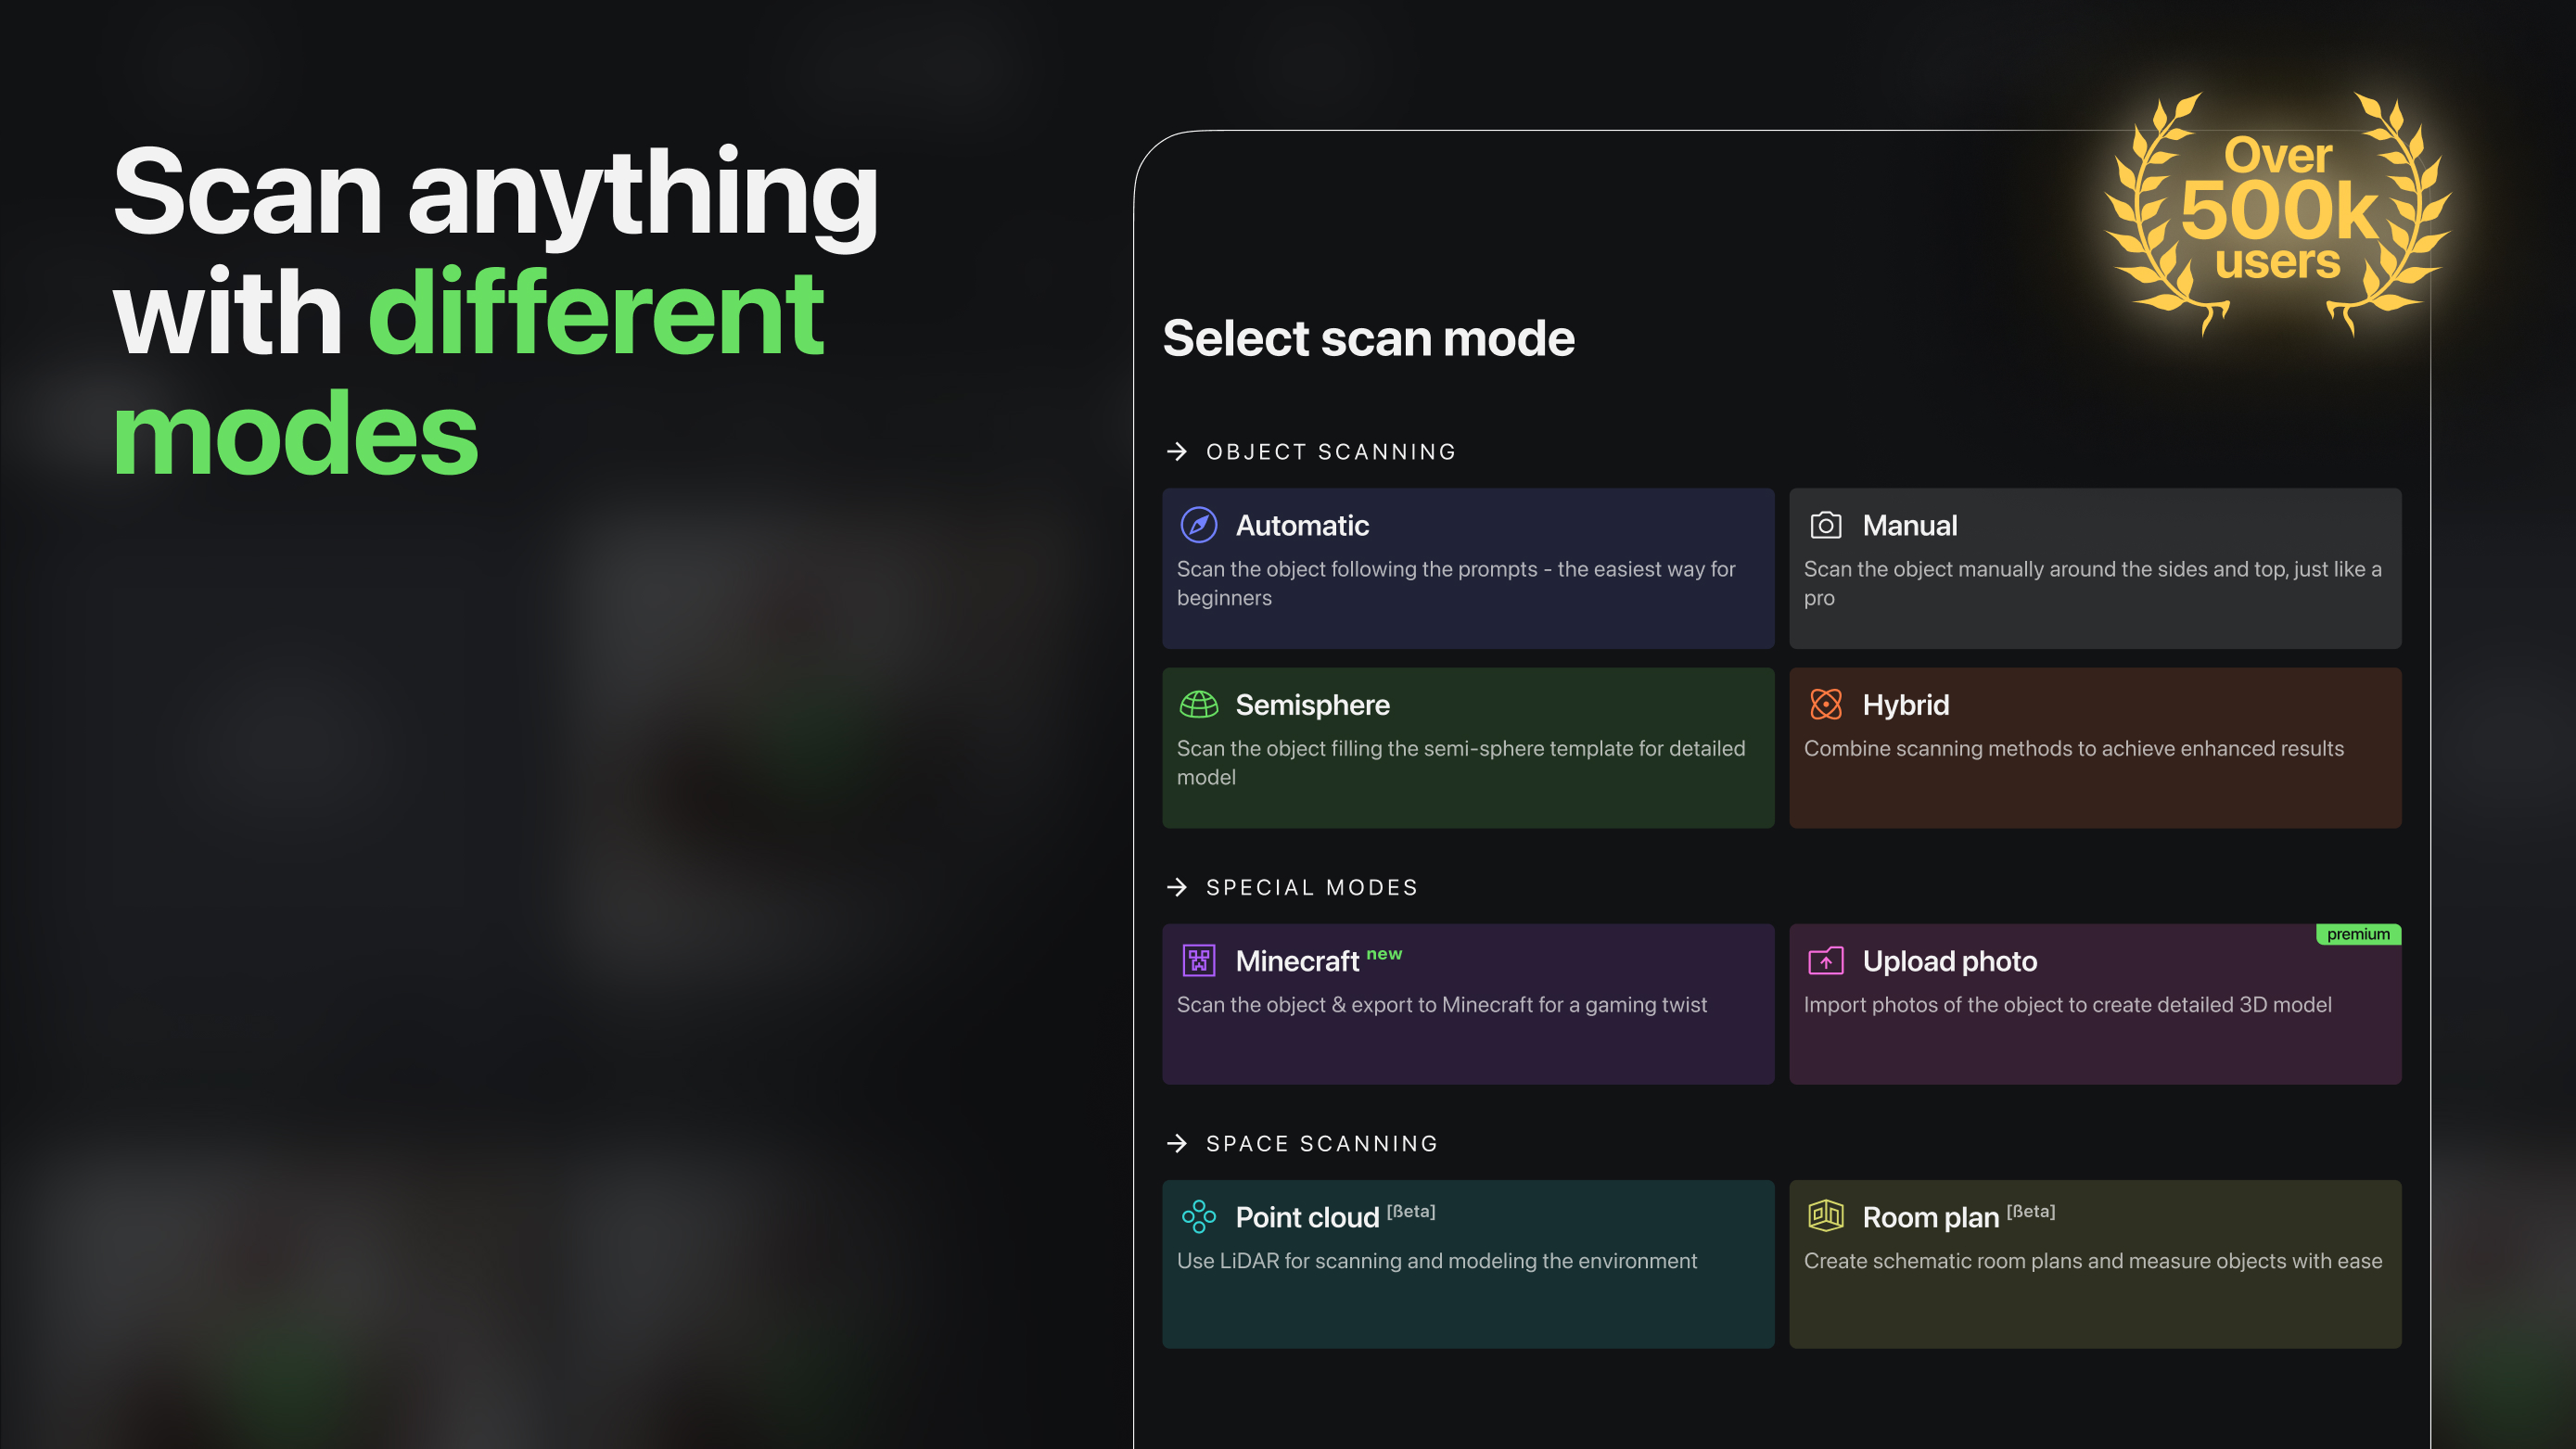Click the Hybrid mode atom icon
The width and height of the screenshot is (2576, 1449).
pos(1825,705)
